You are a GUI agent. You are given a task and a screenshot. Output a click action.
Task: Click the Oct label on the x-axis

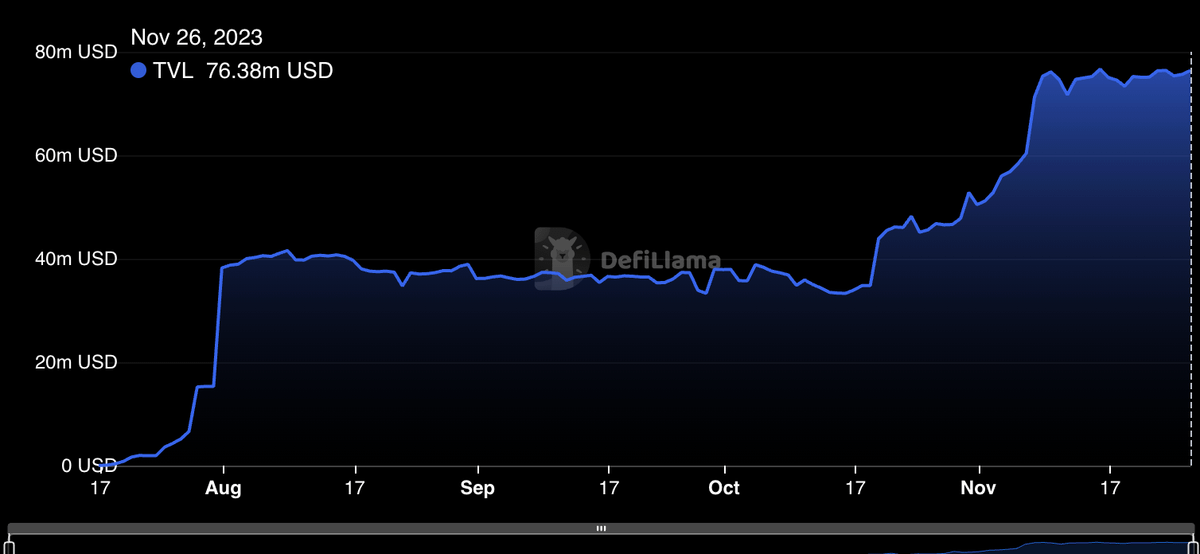pyautogui.click(x=723, y=489)
